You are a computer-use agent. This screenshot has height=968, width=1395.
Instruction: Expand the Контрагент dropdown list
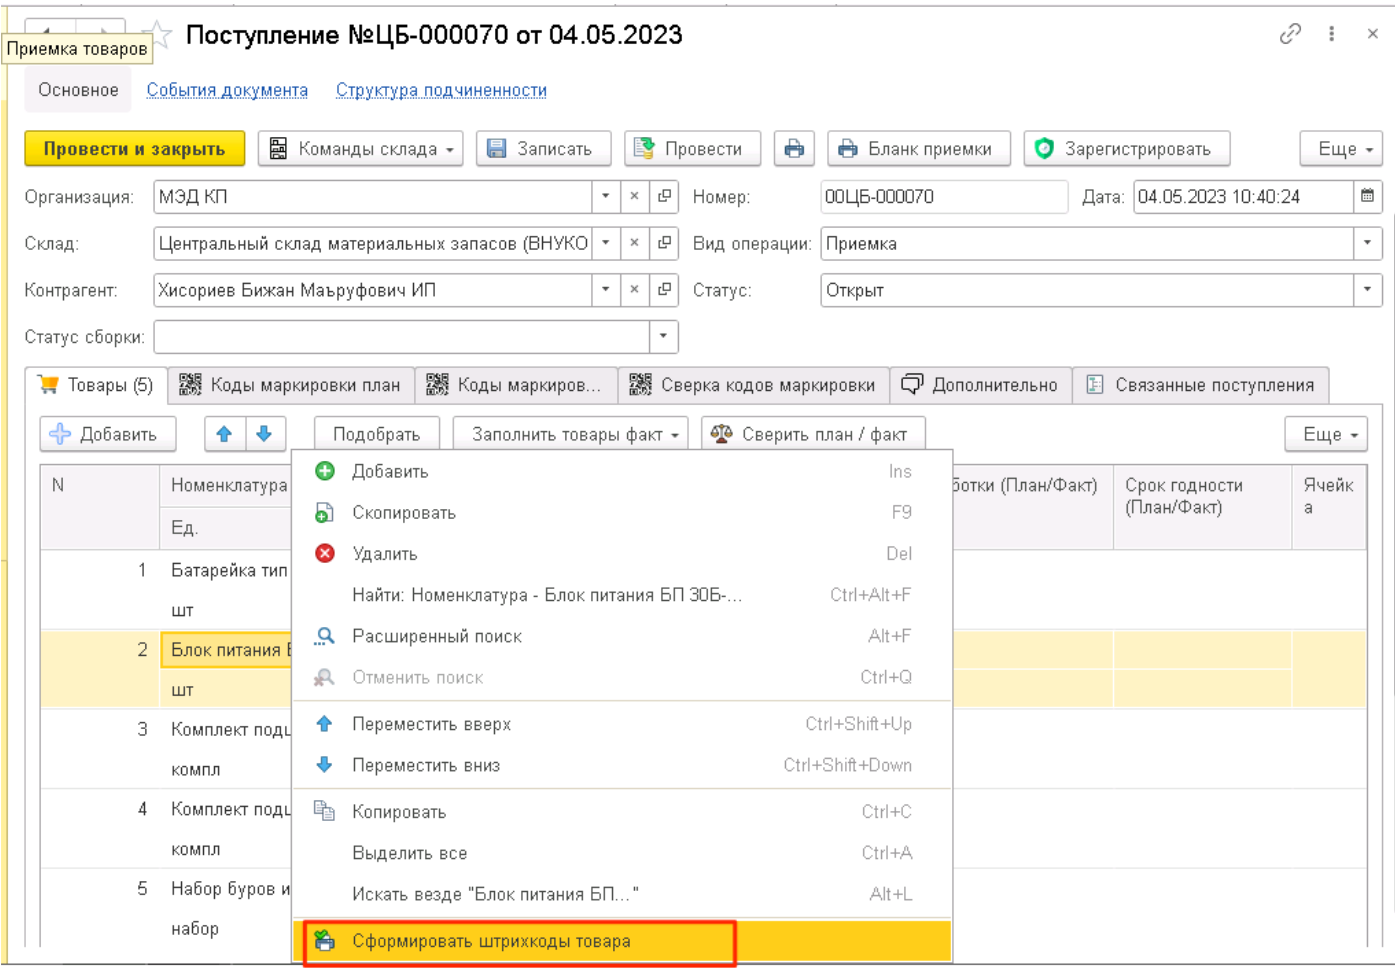coord(605,290)
